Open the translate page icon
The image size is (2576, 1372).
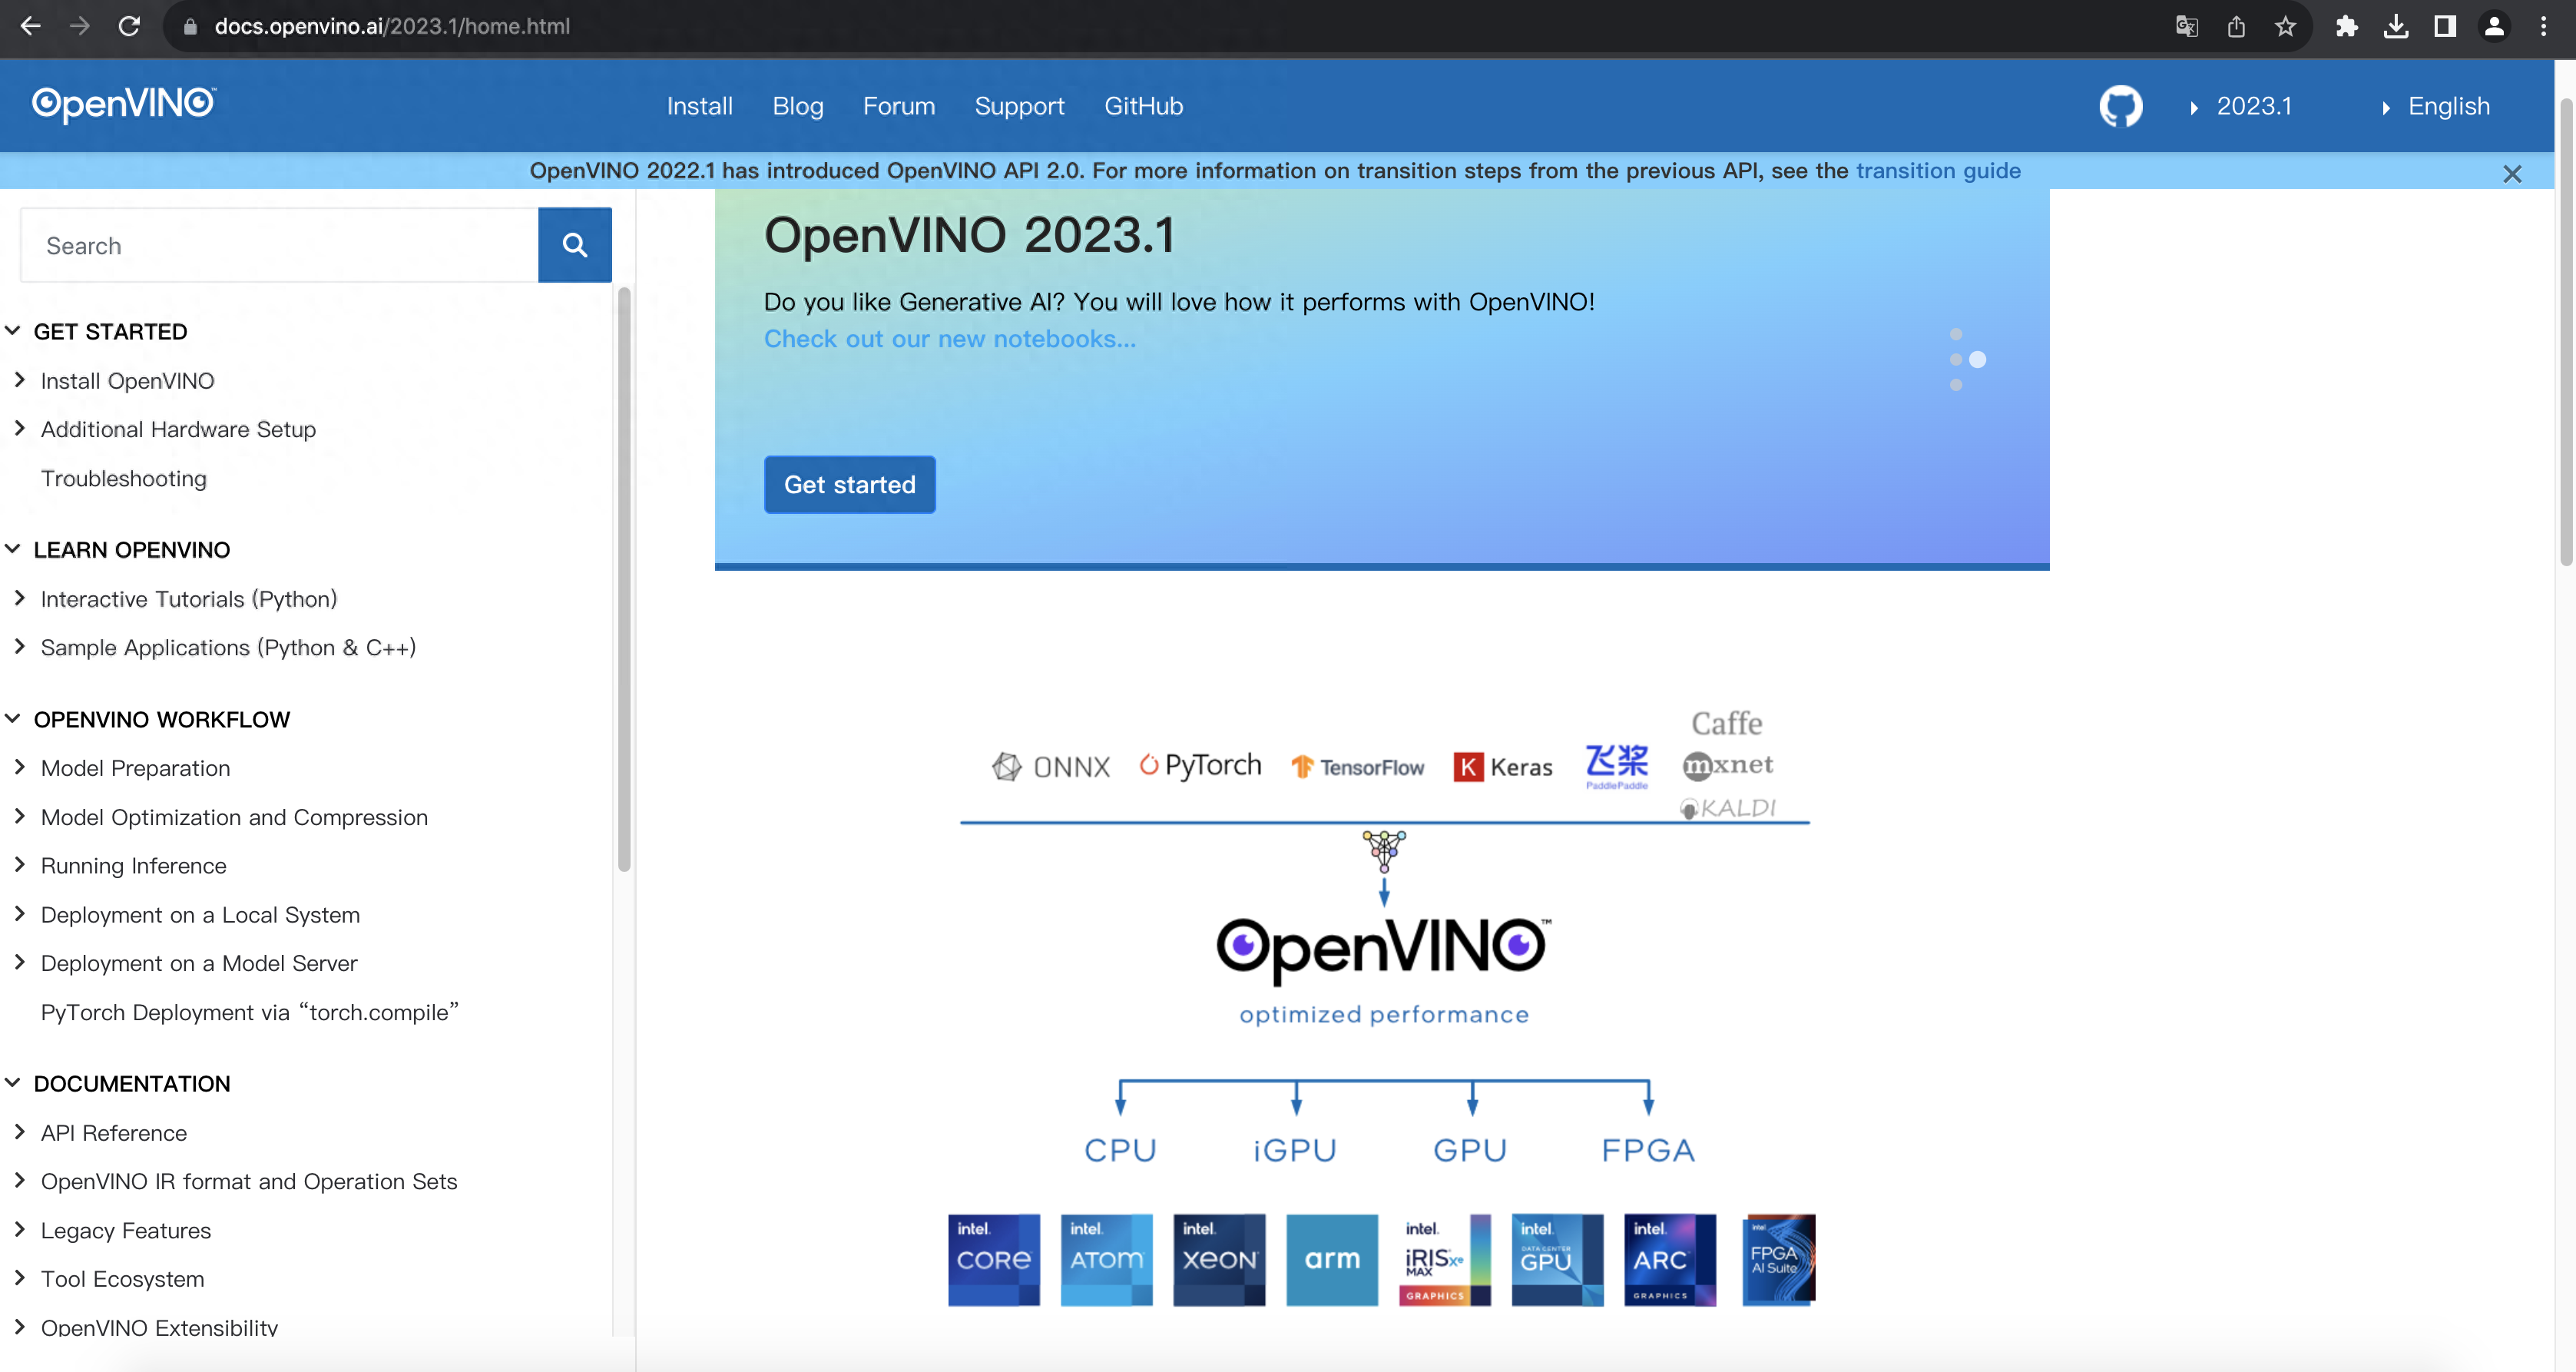[x=2186, y=26]
